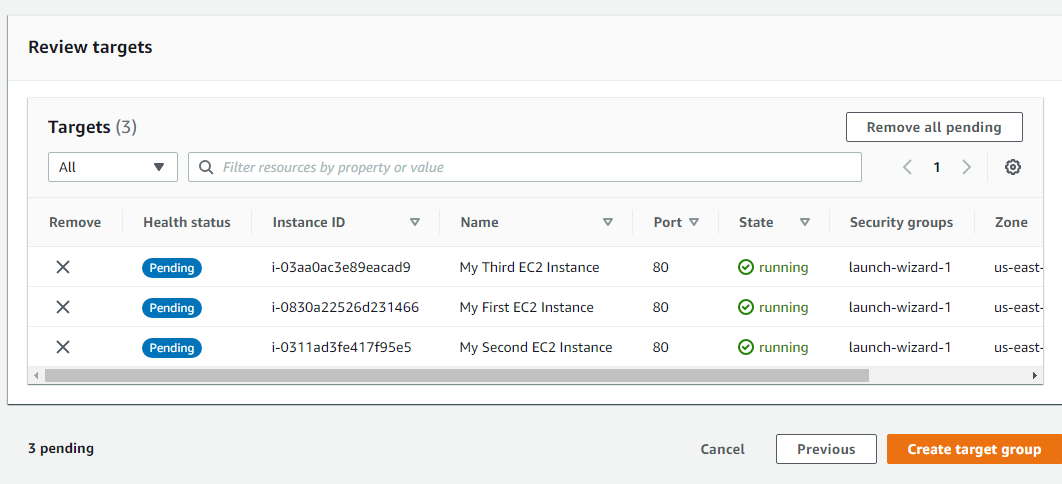
Task: Open table preferences gear icon
Action: click(1013, 167)
